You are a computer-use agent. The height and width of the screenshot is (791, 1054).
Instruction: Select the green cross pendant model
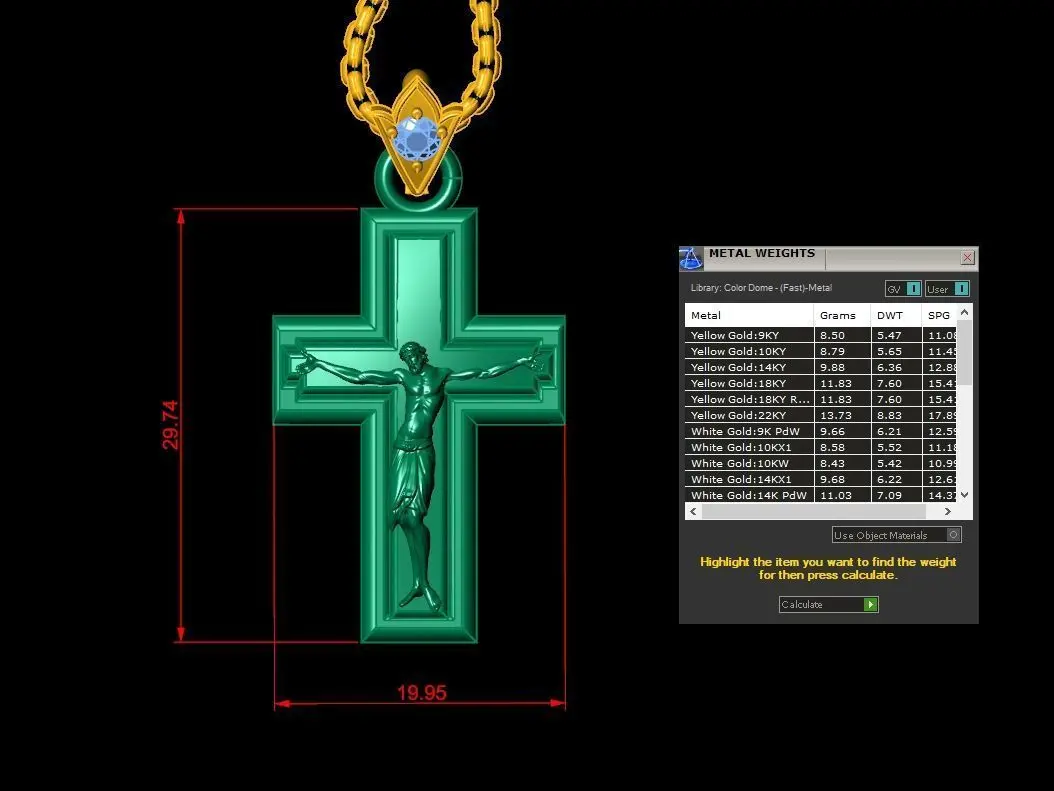click(x=419, y=425)
